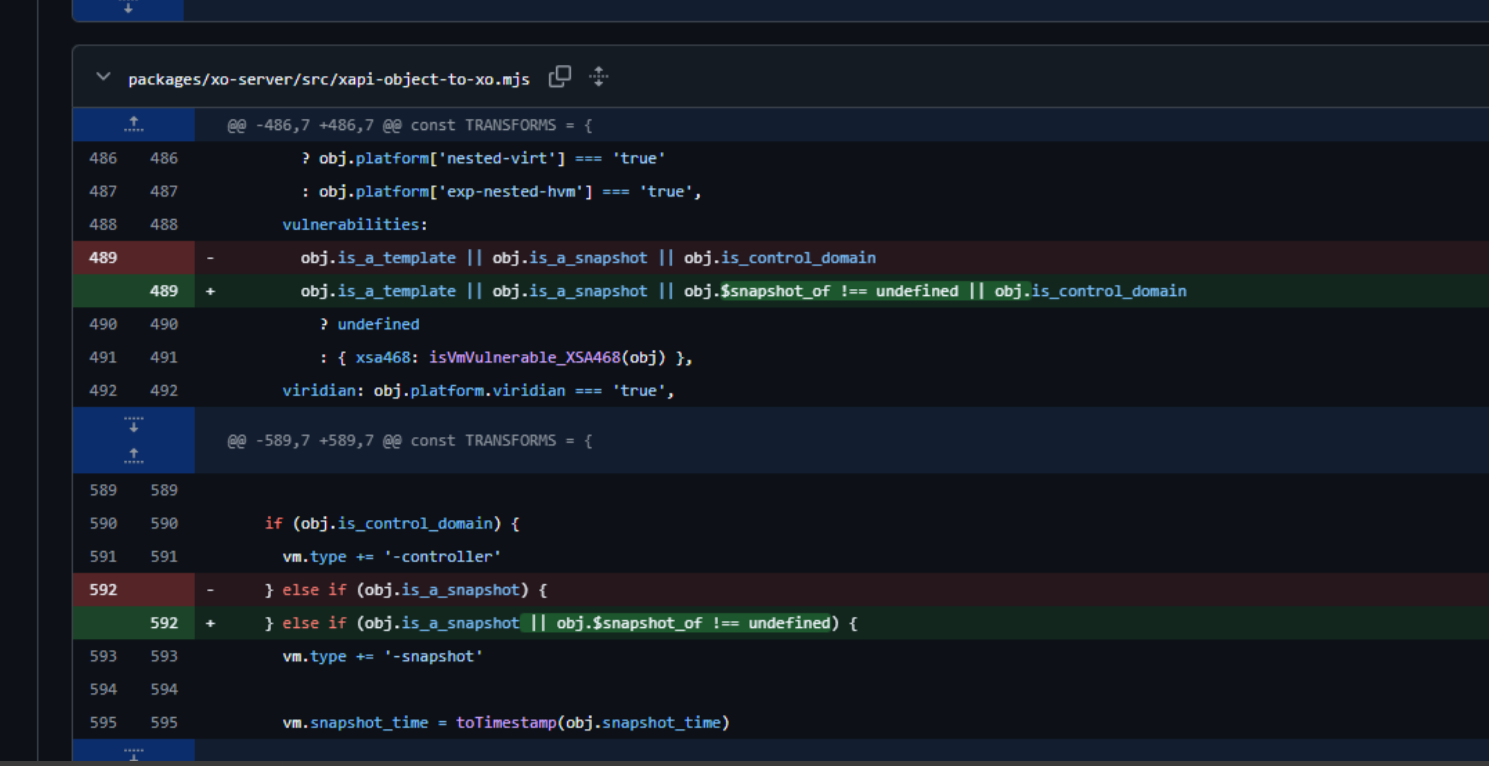Select deleted line number 489
This screenshot has width=1489, height=766.
tap(103, 258)
